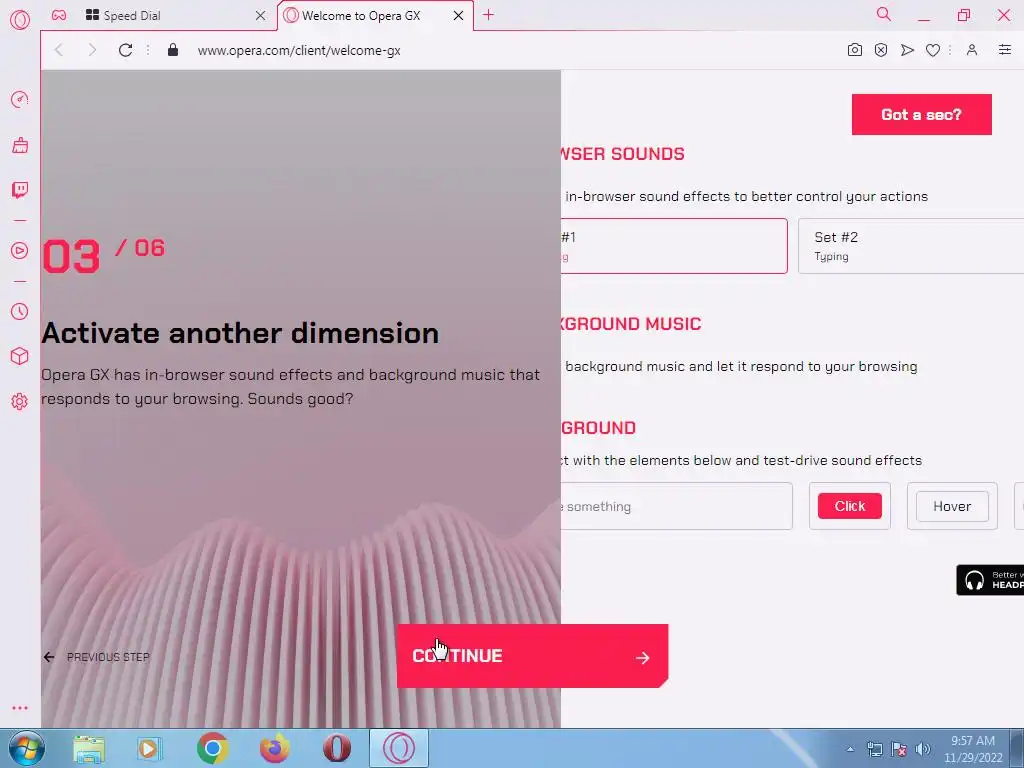The image size is (1024, 768).
Task: Close the Speed Dial tab
Action: 261,16
